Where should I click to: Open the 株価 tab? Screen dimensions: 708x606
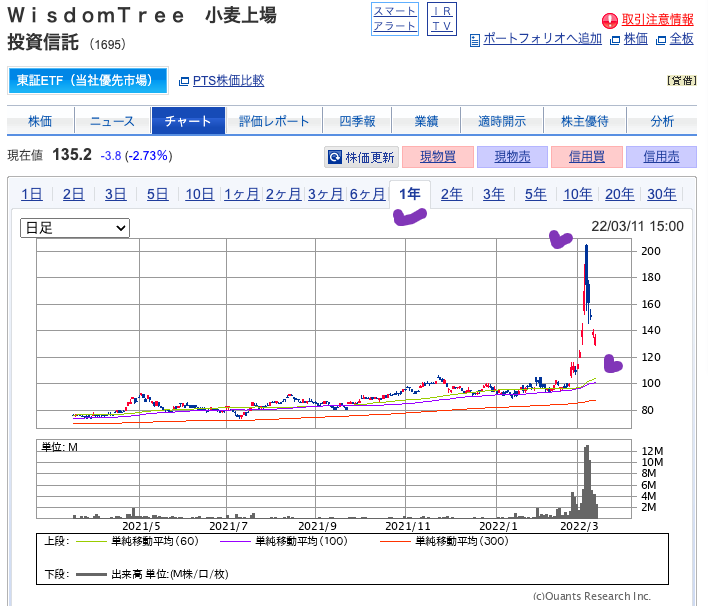click(x=40, y=121)
